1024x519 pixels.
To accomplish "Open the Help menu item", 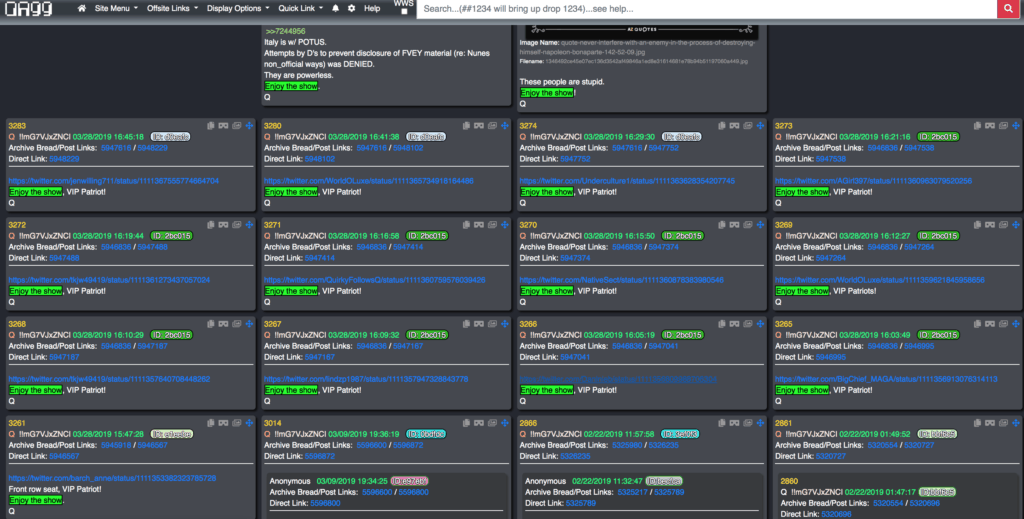I will point(371,8).
